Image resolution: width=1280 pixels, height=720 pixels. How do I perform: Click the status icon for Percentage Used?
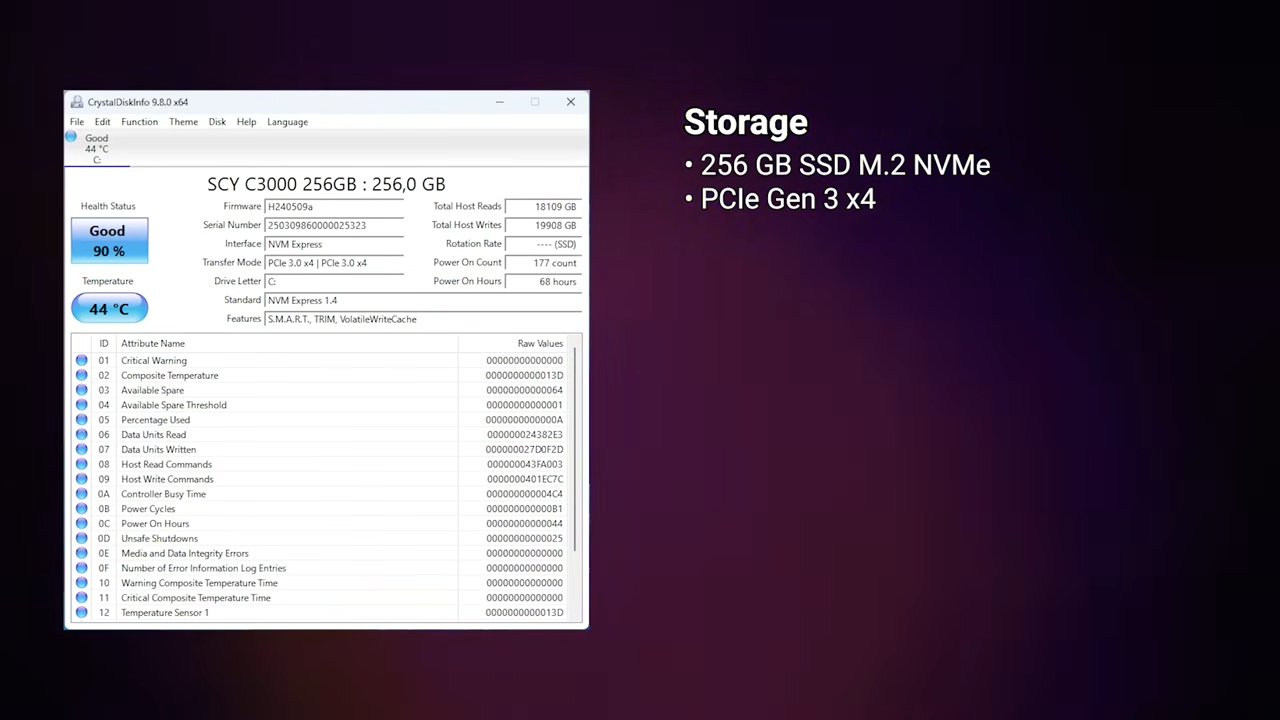[82, 420]
